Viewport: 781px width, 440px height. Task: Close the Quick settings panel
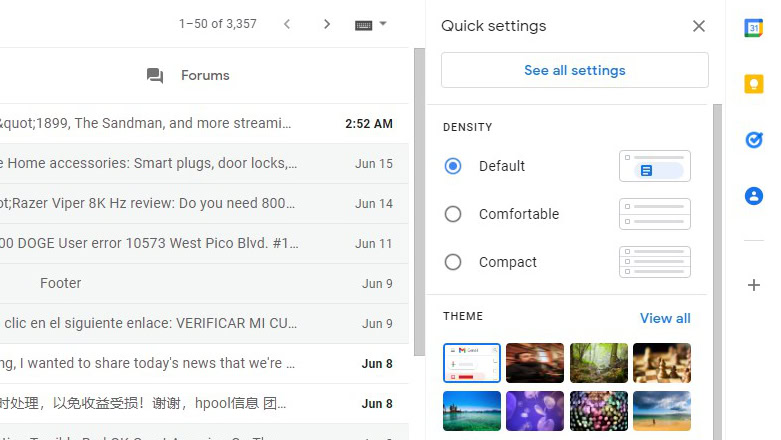tap(699, 26)
